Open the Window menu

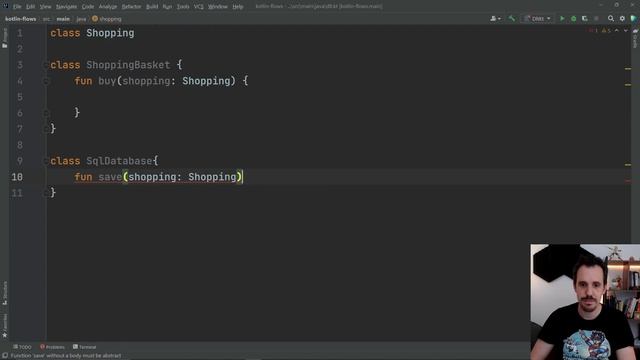[218, 7]
